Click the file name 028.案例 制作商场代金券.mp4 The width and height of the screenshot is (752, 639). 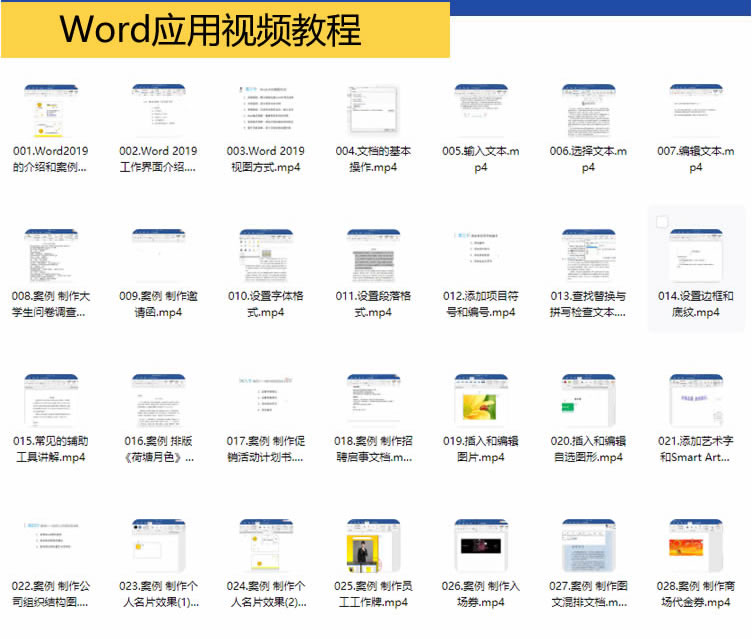pos(695,593)
